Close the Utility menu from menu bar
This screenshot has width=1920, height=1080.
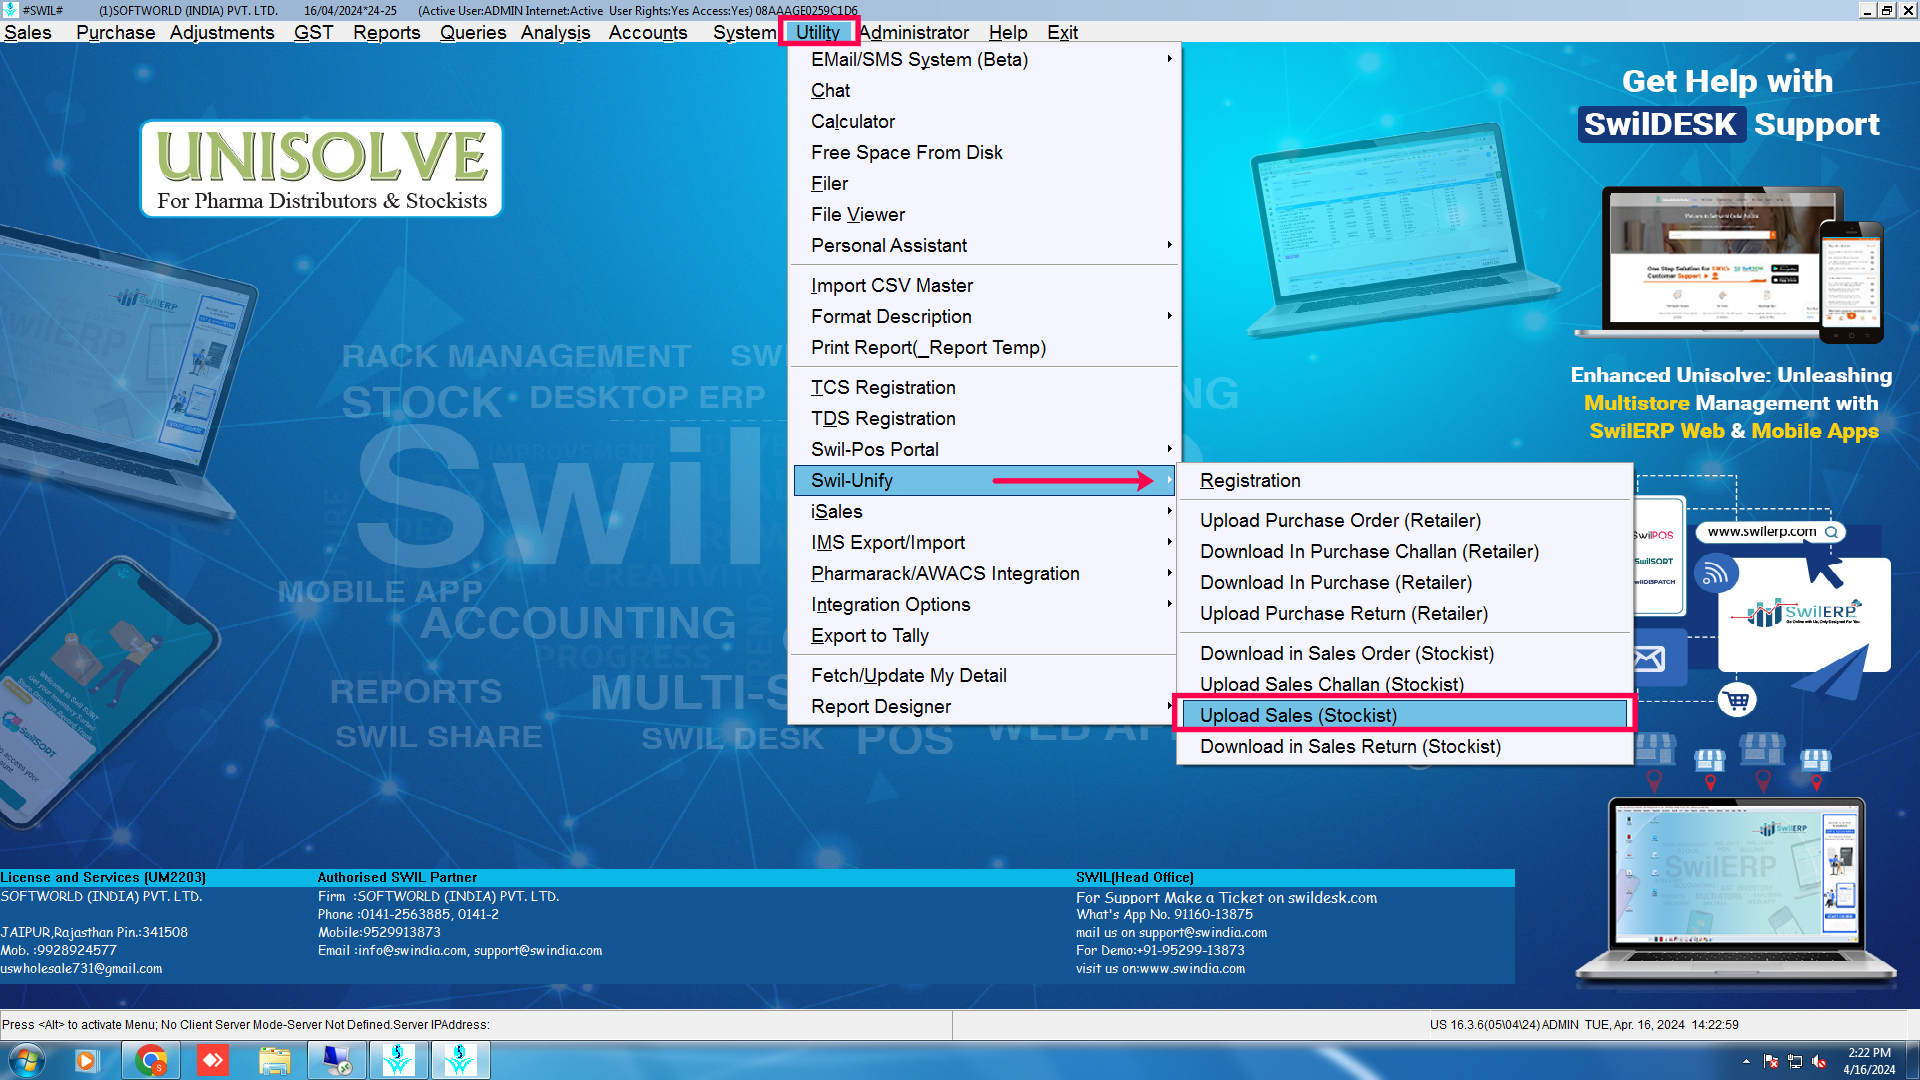point(818,32)
